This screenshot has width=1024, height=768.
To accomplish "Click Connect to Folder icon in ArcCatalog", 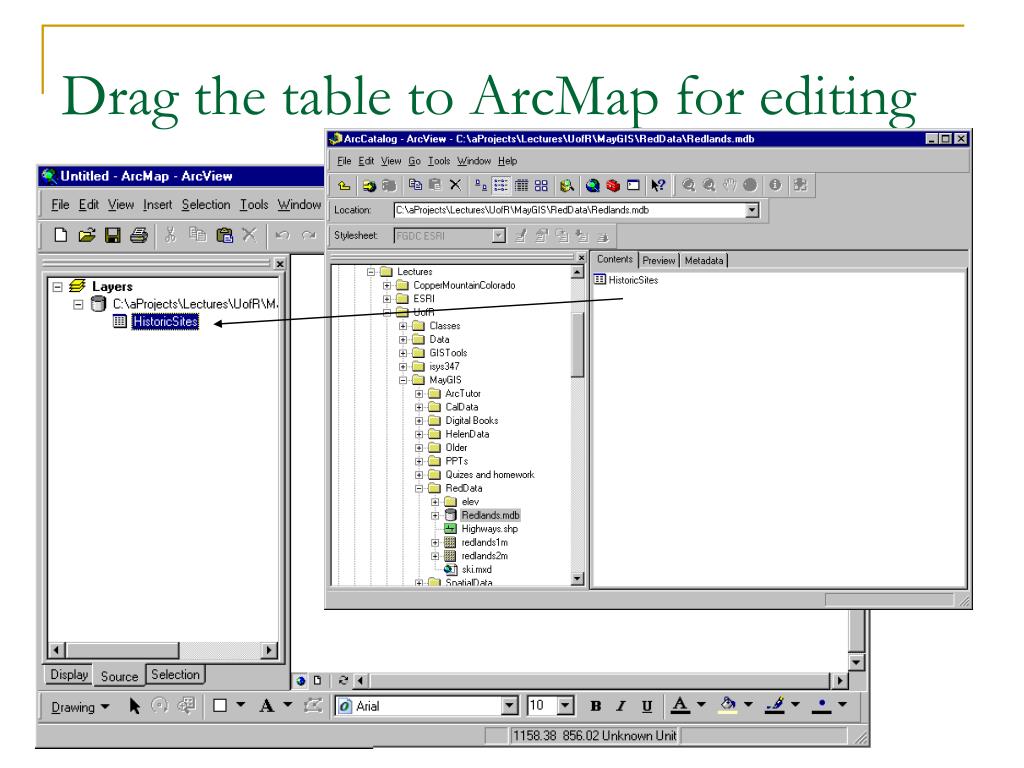I will point(369,185).
